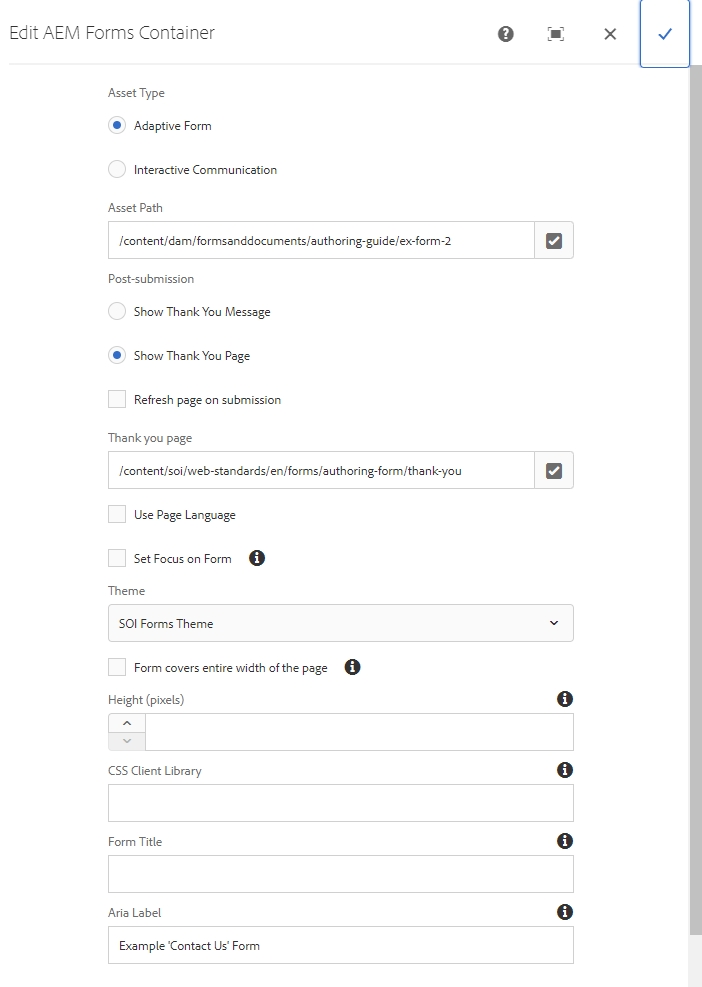The width and height of the screenshot is (702, 987).
Task: Open the path browser beside Asset Path
Action: (x=554, y=240)
